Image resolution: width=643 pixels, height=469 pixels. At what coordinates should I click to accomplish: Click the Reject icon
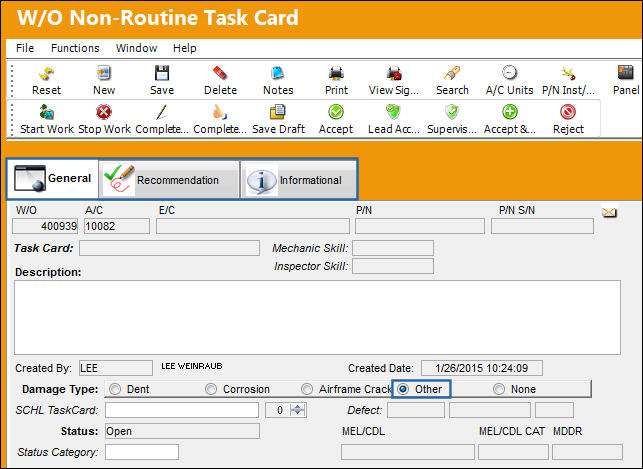(x=568, y=112)
